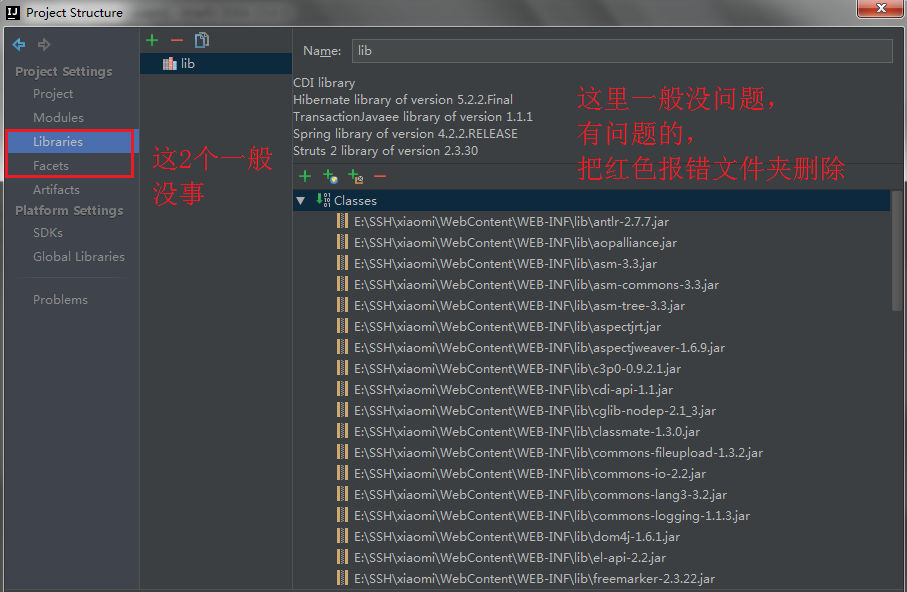This screenshot has height=592, width=907.
Task: Select the asm-3.3.jar entry
Action: [x=506, y=264]
